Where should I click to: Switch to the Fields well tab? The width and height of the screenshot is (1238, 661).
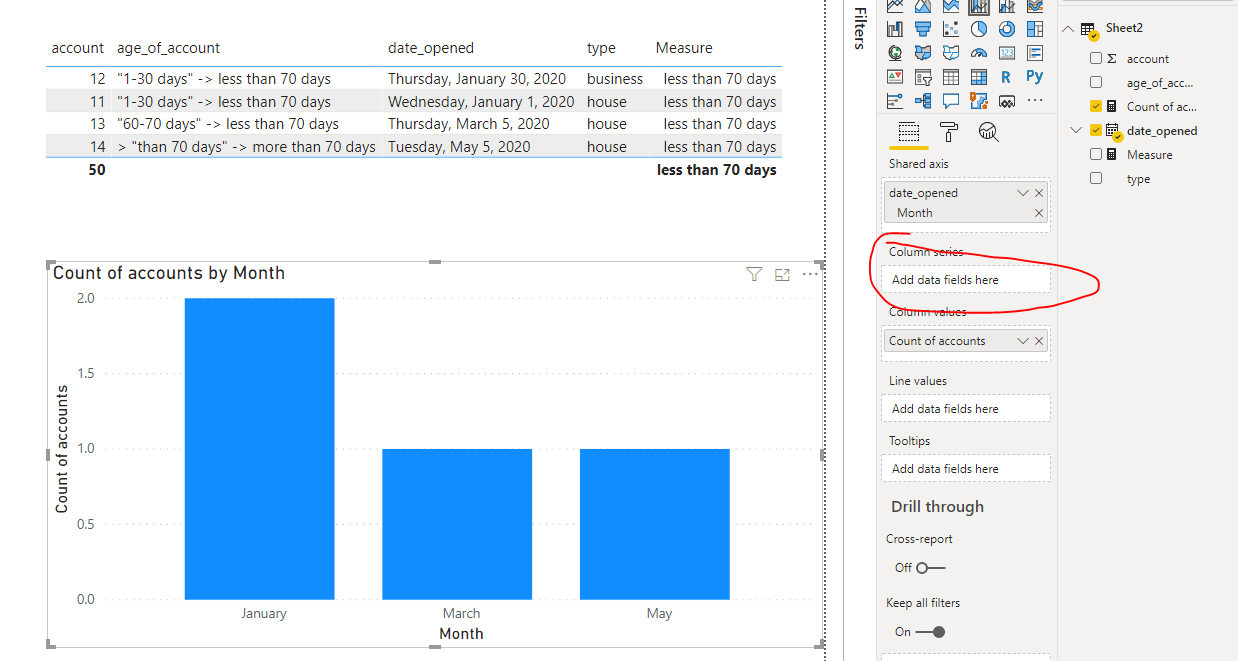[909, 132]
